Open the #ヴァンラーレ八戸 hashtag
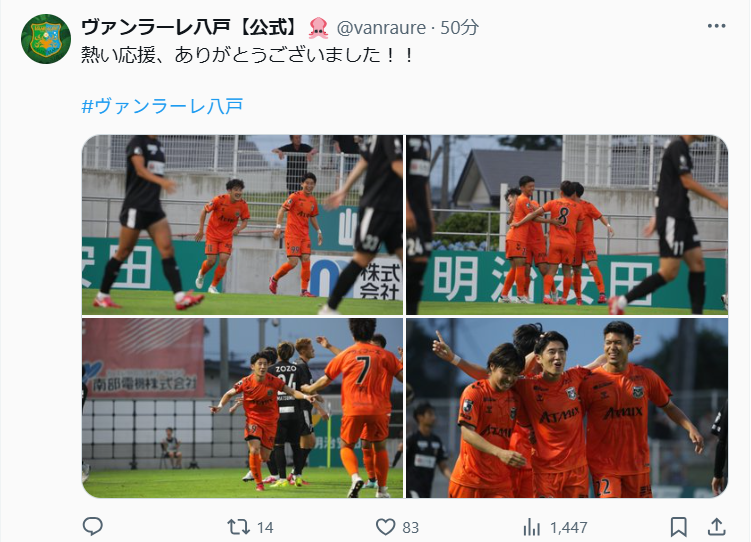751x542 pixels. pyautogui.click(x=162, y=106)
